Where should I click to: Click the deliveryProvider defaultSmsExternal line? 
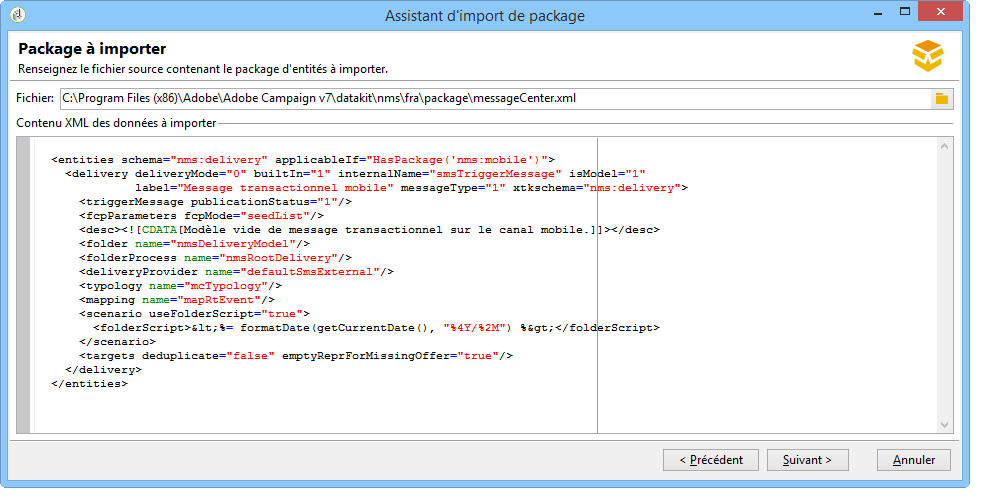236,272
